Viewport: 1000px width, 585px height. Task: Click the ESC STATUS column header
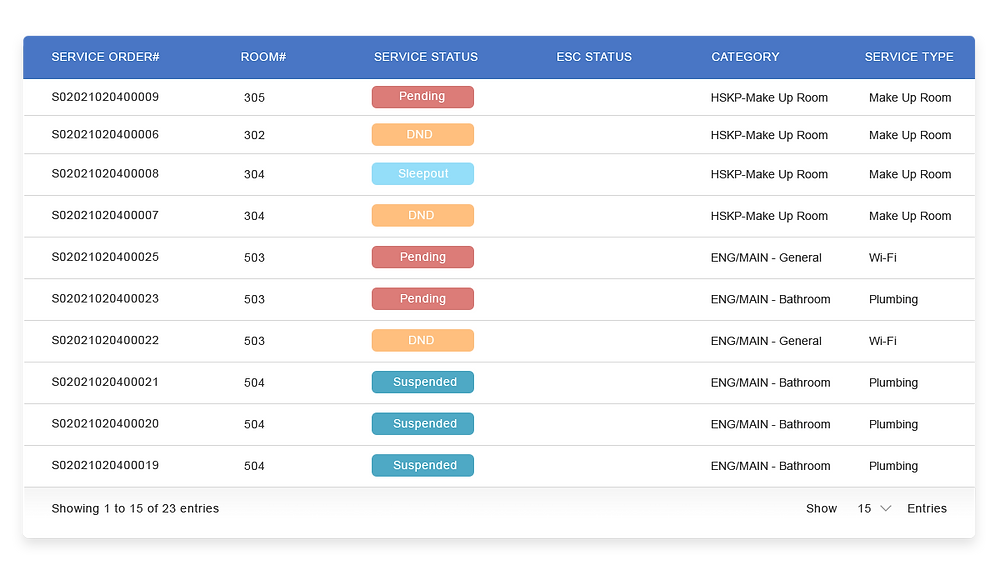(594, 57)
